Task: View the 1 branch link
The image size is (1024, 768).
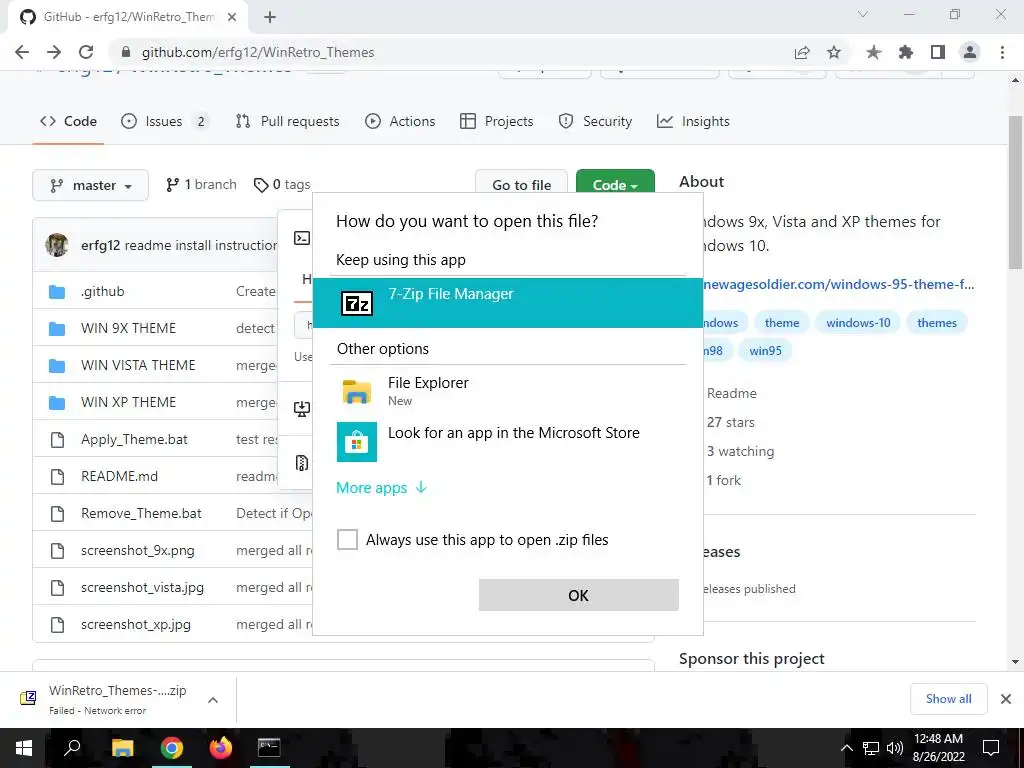Action: [x=201, y=185]
